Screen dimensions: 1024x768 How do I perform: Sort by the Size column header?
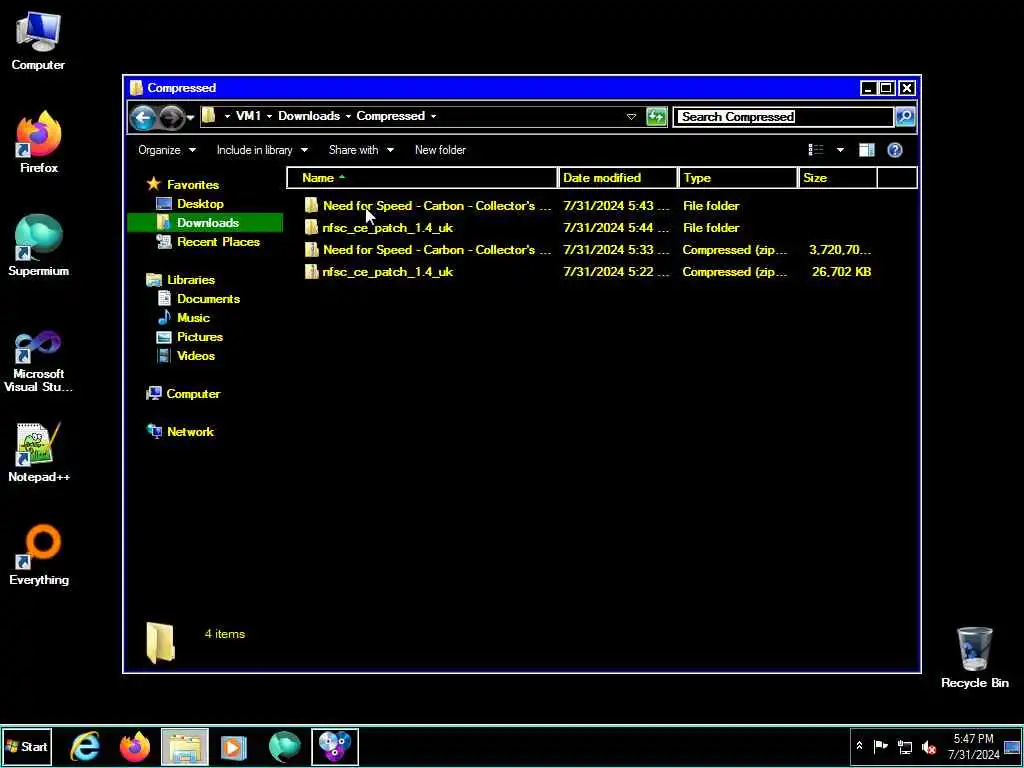838,178
